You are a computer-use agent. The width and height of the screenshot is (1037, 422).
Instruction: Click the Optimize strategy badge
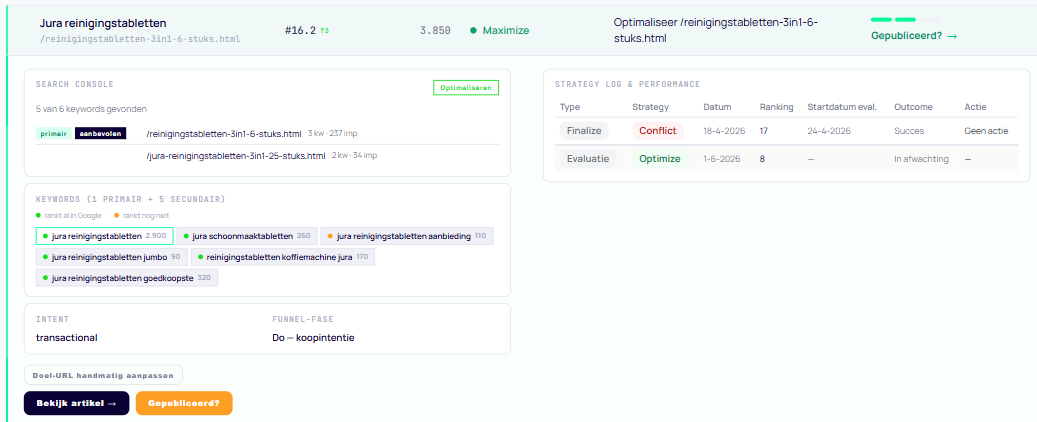click(x=659, y=159)
